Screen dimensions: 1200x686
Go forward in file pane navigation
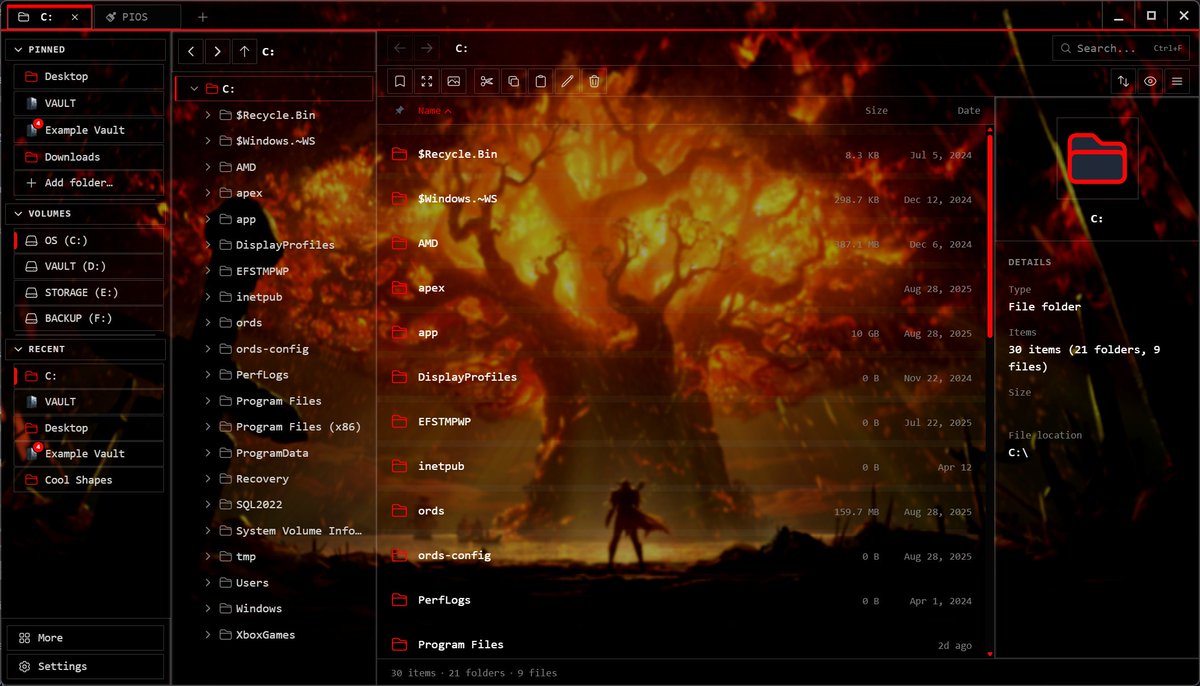427,48
